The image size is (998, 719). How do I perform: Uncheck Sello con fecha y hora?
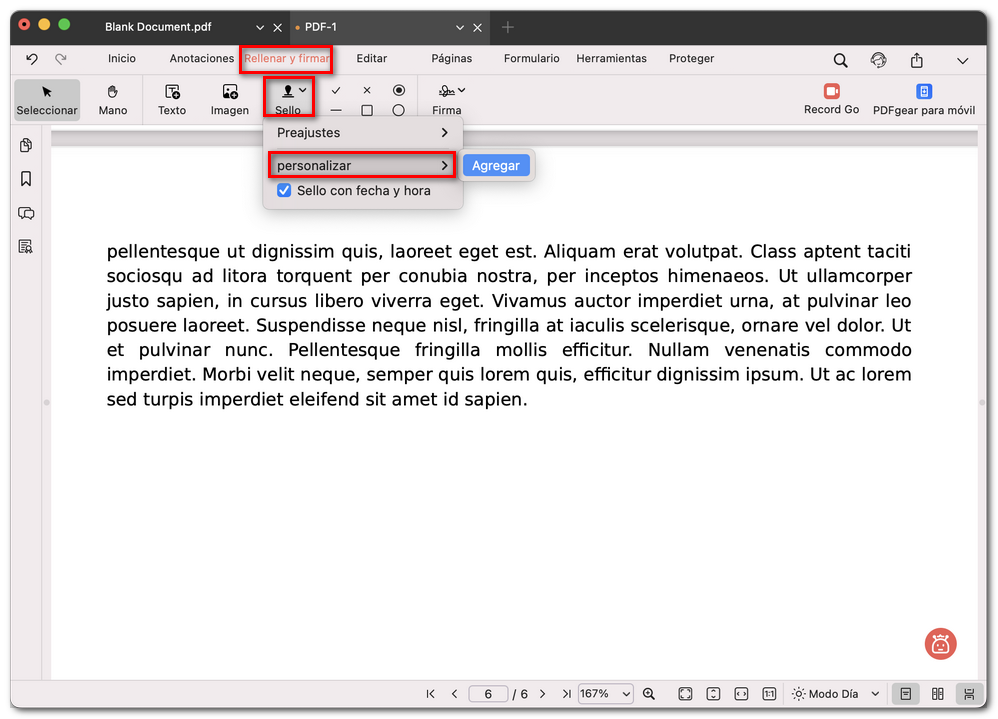[284, 190]
